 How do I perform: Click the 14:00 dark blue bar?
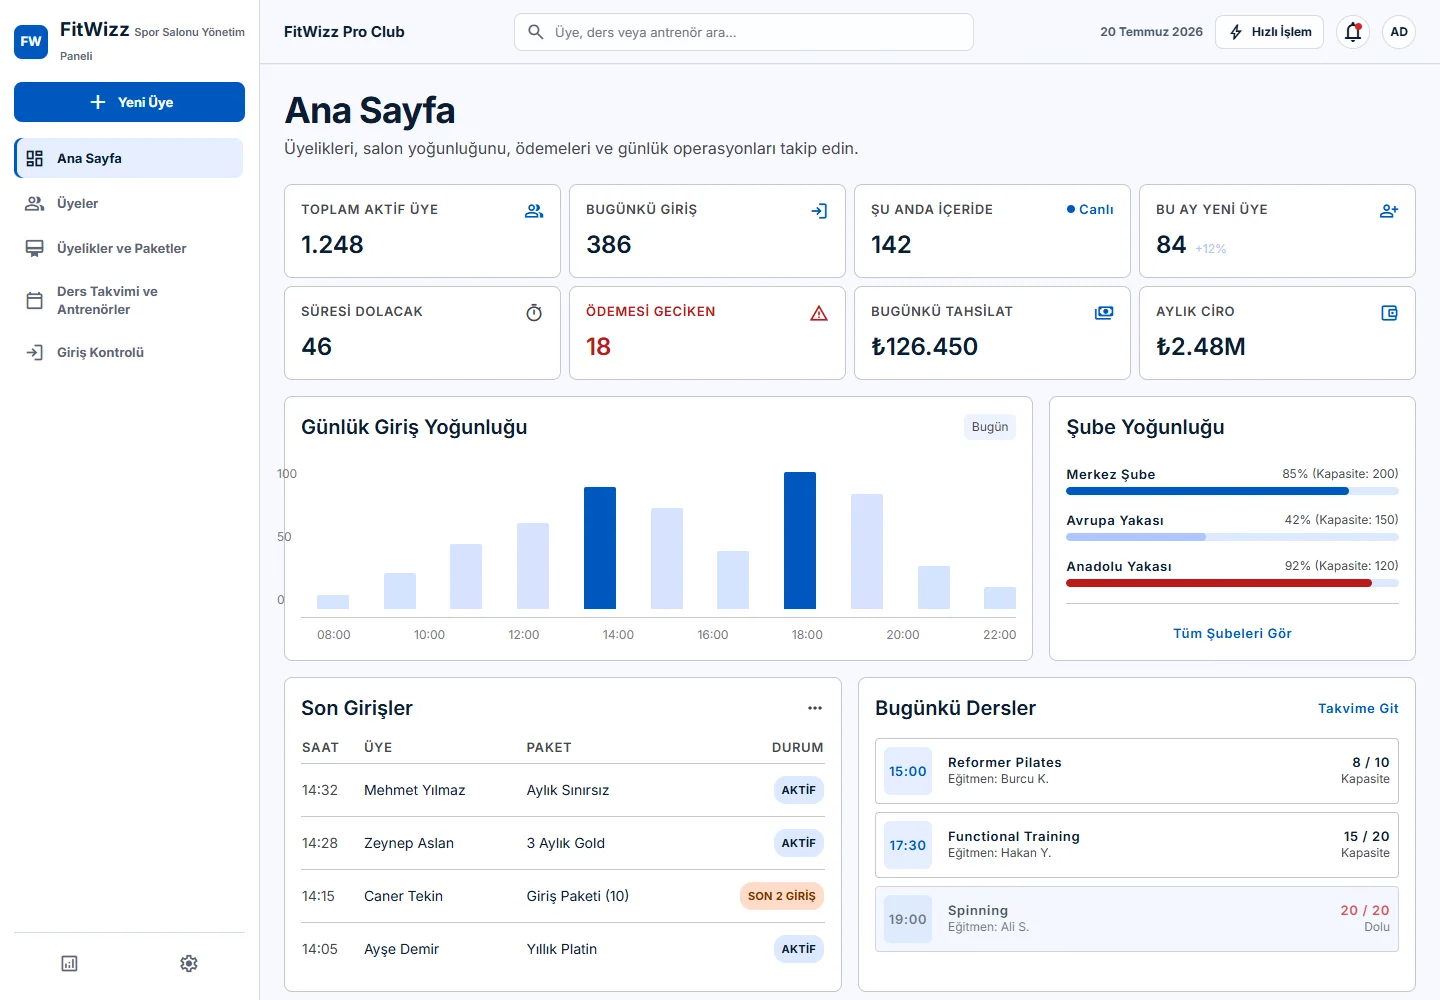point(600,548)
